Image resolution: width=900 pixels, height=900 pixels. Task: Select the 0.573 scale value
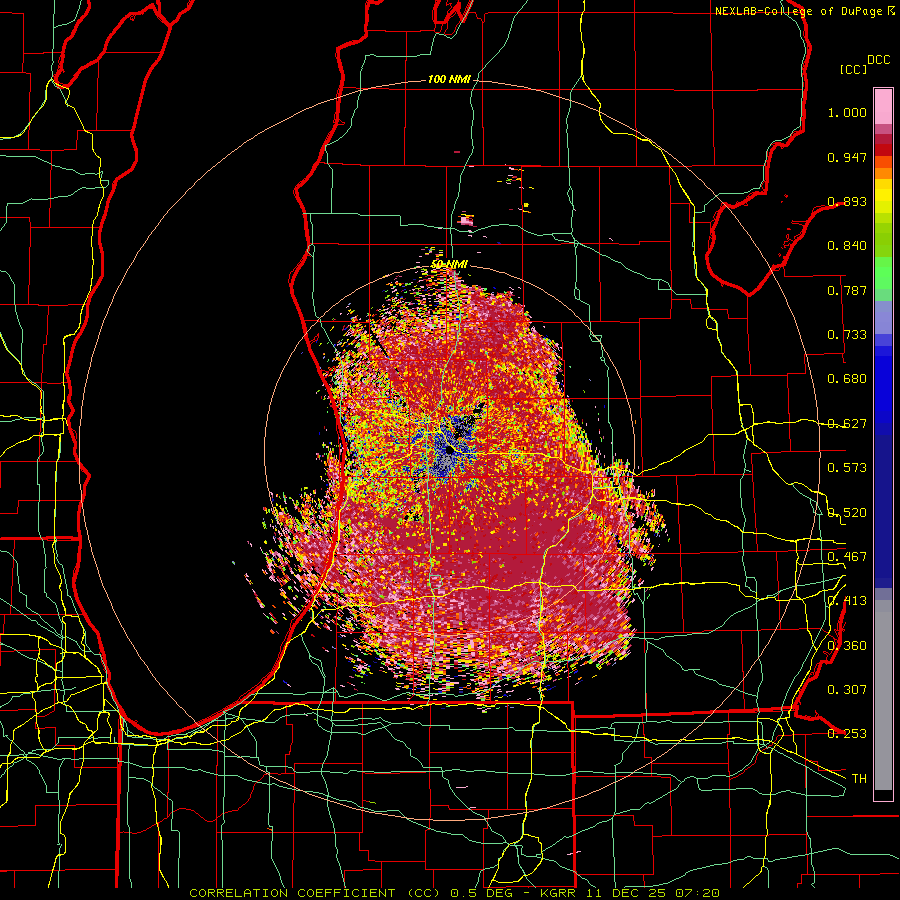[x=847, y=468]
